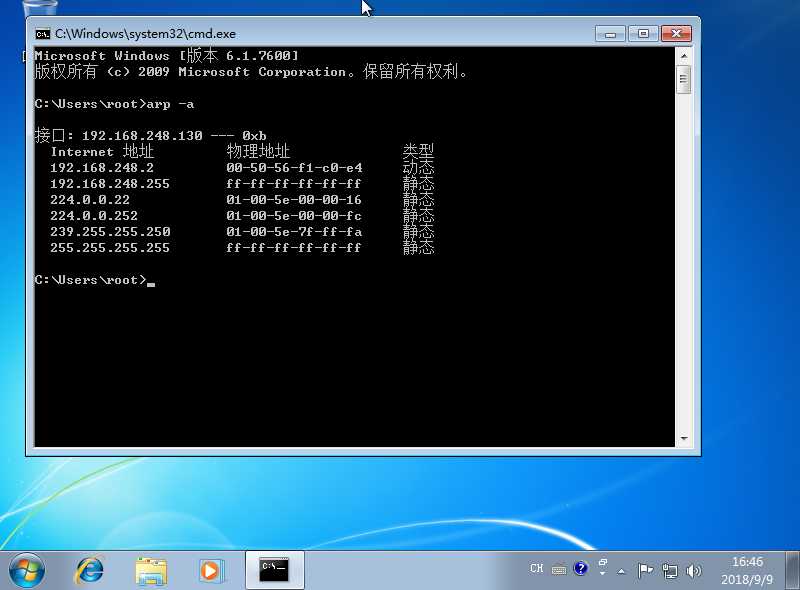This screenshot has height=590, width=800.
Task: Click the 2009 Microsoft Corporation copyright line
Action: (x=251, y=71)
